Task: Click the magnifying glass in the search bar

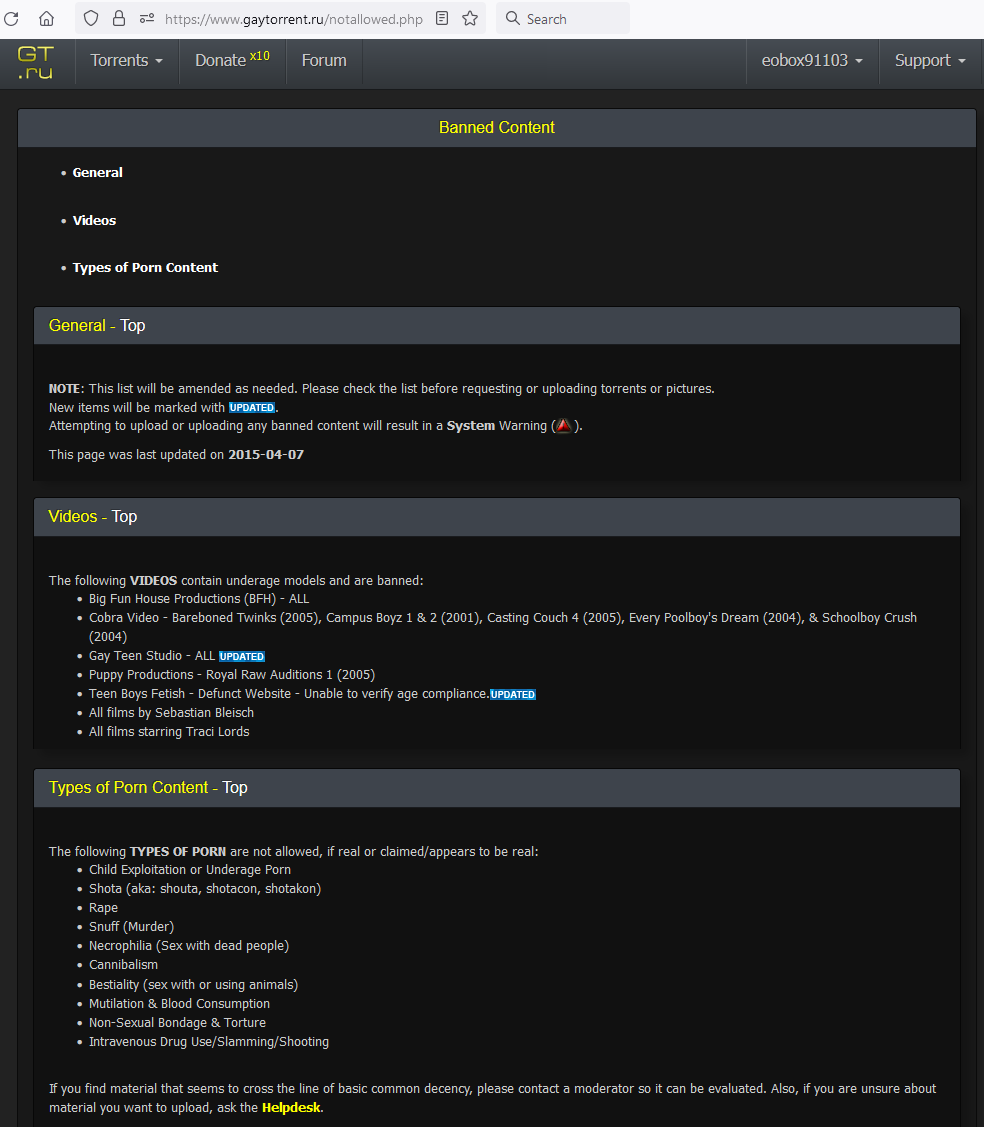Action: (510, 17)
